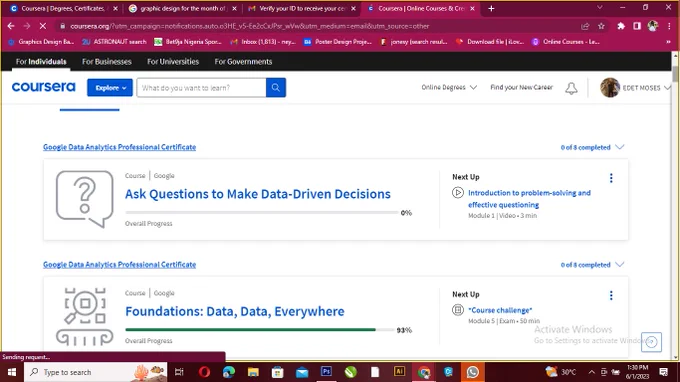This screenshot has height=382, width=680.
Task: Select the For Individuals tab
Action: tap(41, 62)
